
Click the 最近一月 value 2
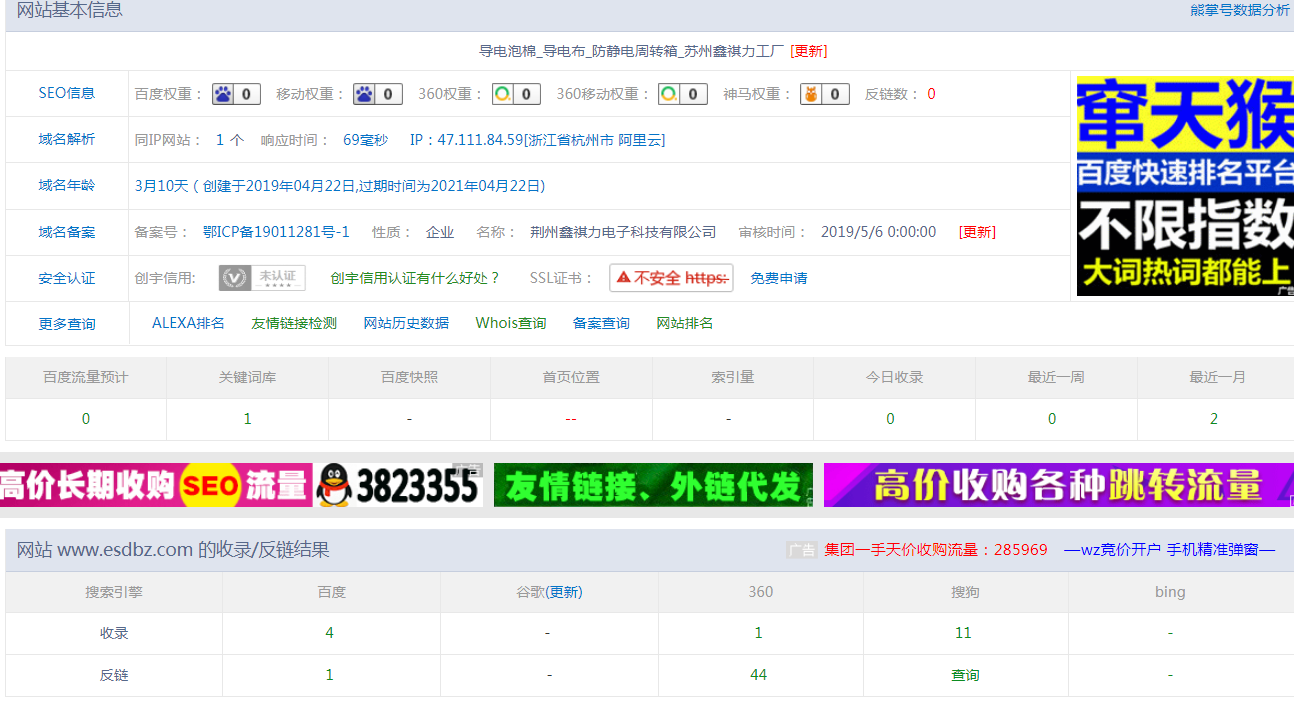click(1214, 419)
